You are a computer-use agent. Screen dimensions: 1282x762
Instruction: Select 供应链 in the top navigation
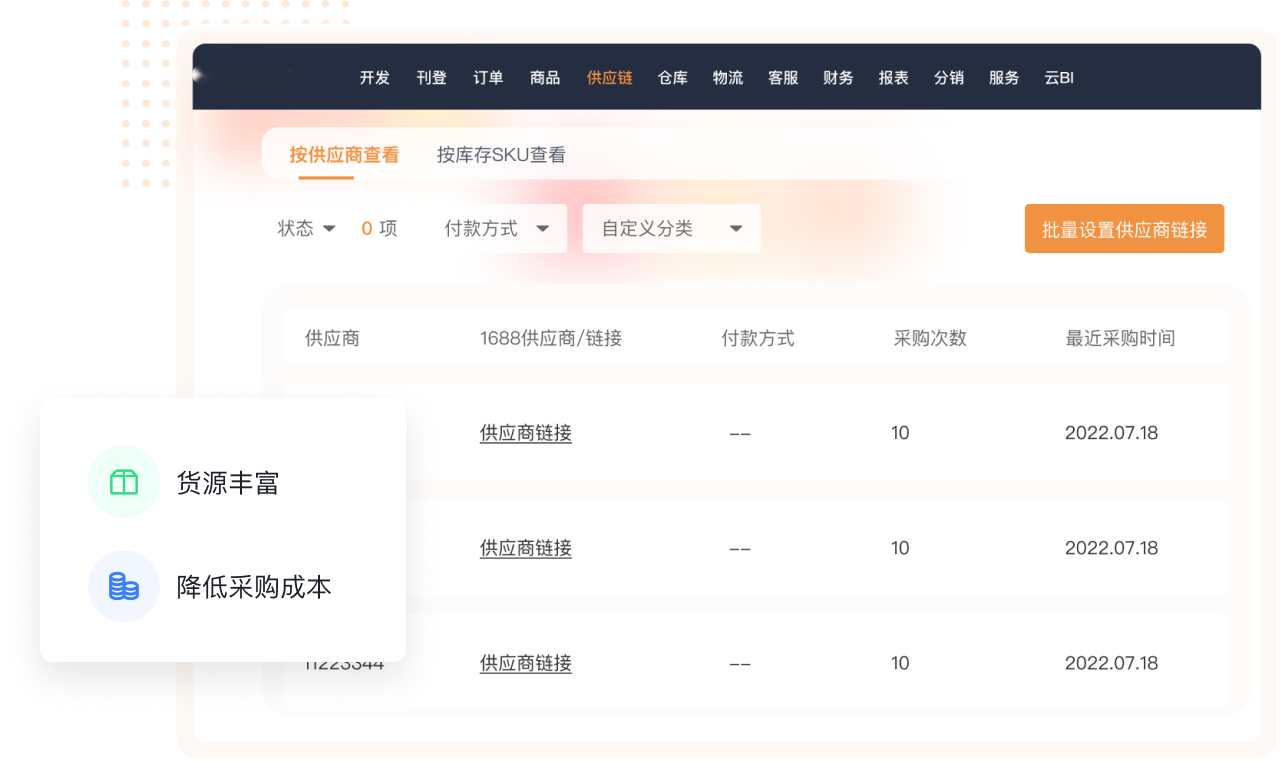[x=609, y=78]
